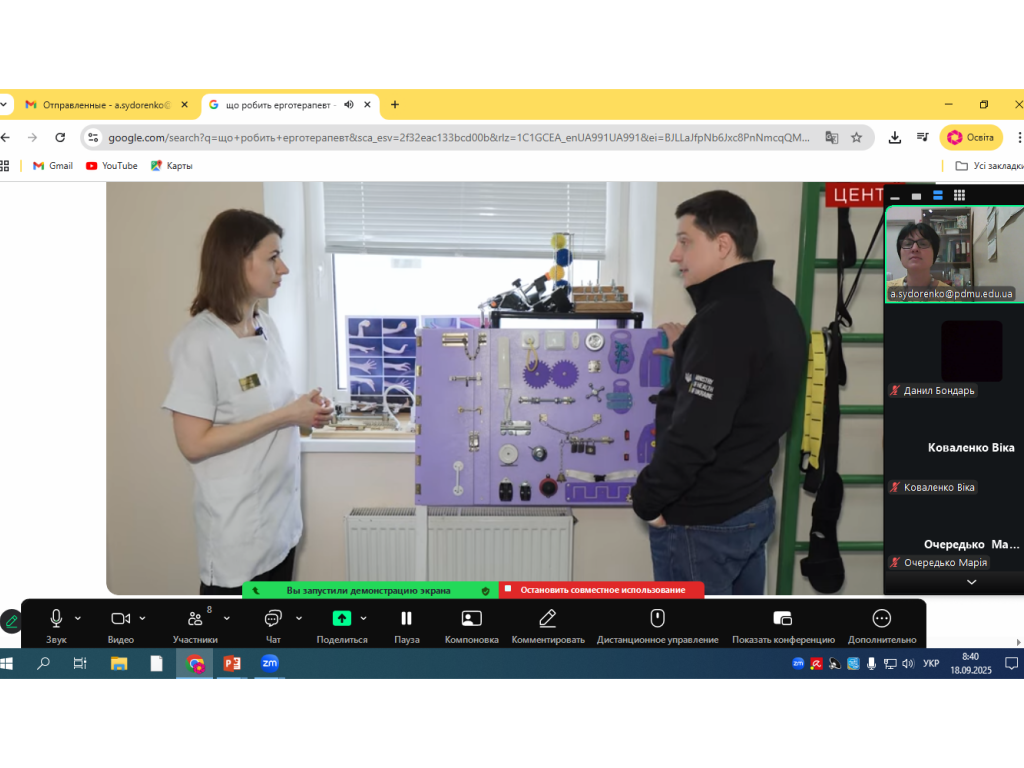Viewport: 1024px width, 768px height.
Task: Open the Дополнительно more options
Action: tap(881, 619)
